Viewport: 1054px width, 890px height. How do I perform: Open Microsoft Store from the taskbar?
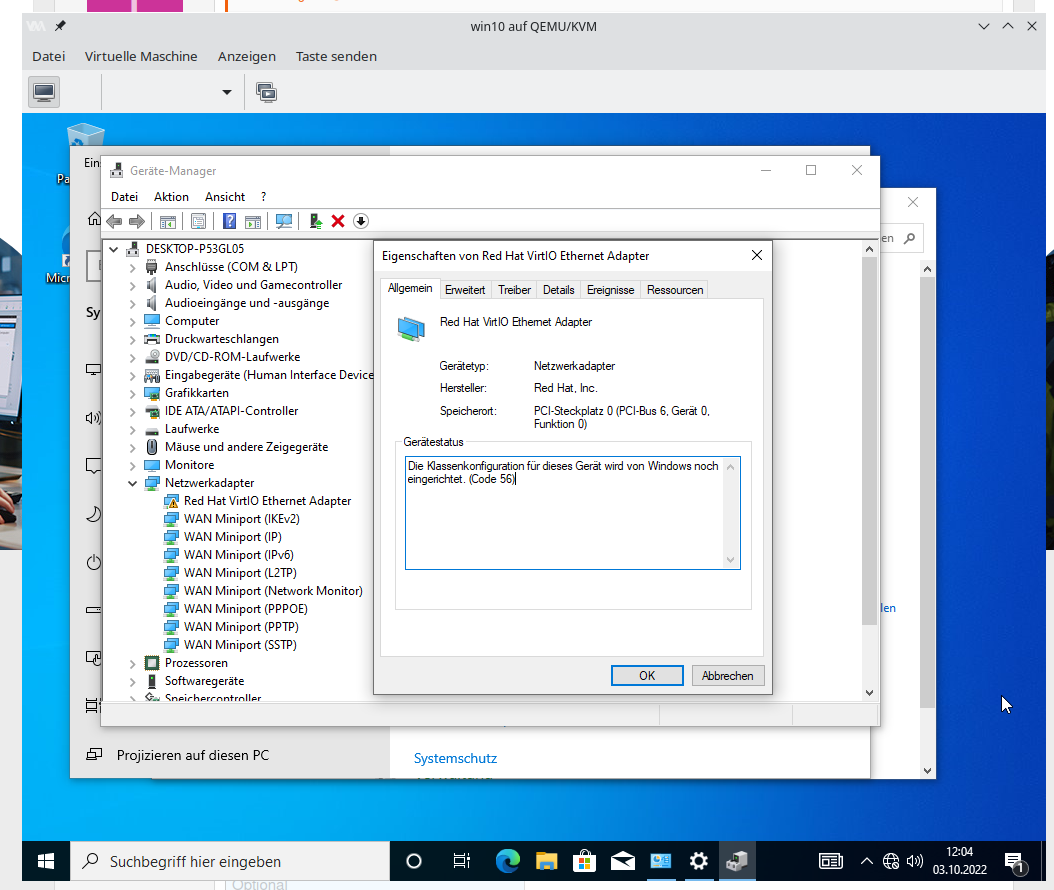[585, 861]
